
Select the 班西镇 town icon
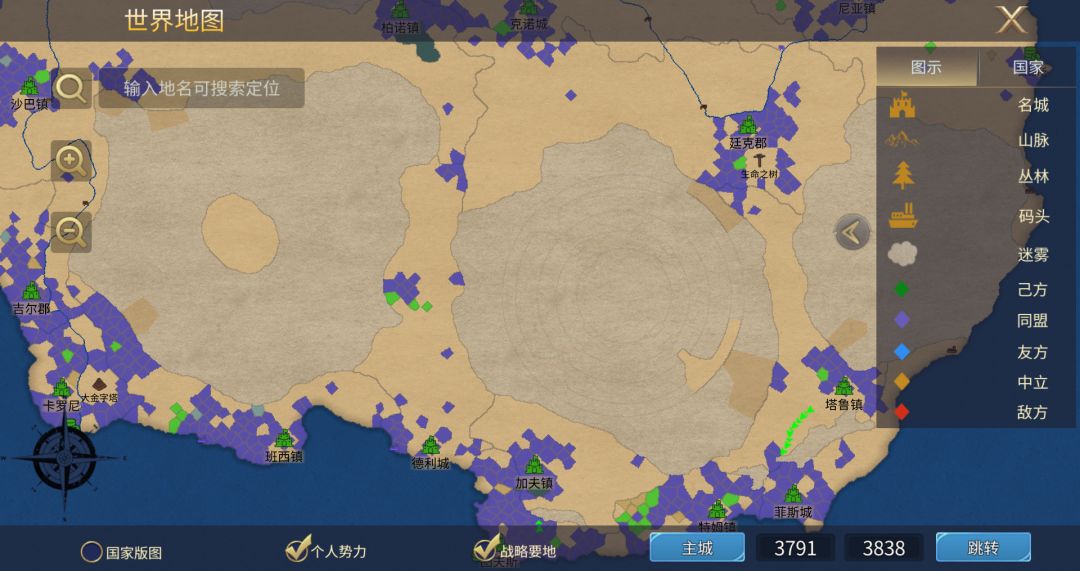pyautogui.click(x=284, y=438)
